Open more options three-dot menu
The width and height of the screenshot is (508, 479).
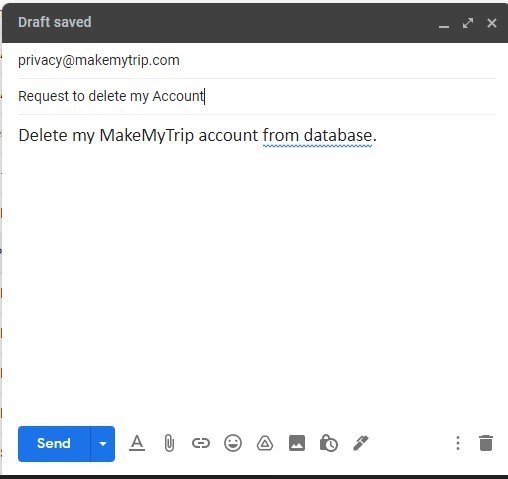point(458,443)
